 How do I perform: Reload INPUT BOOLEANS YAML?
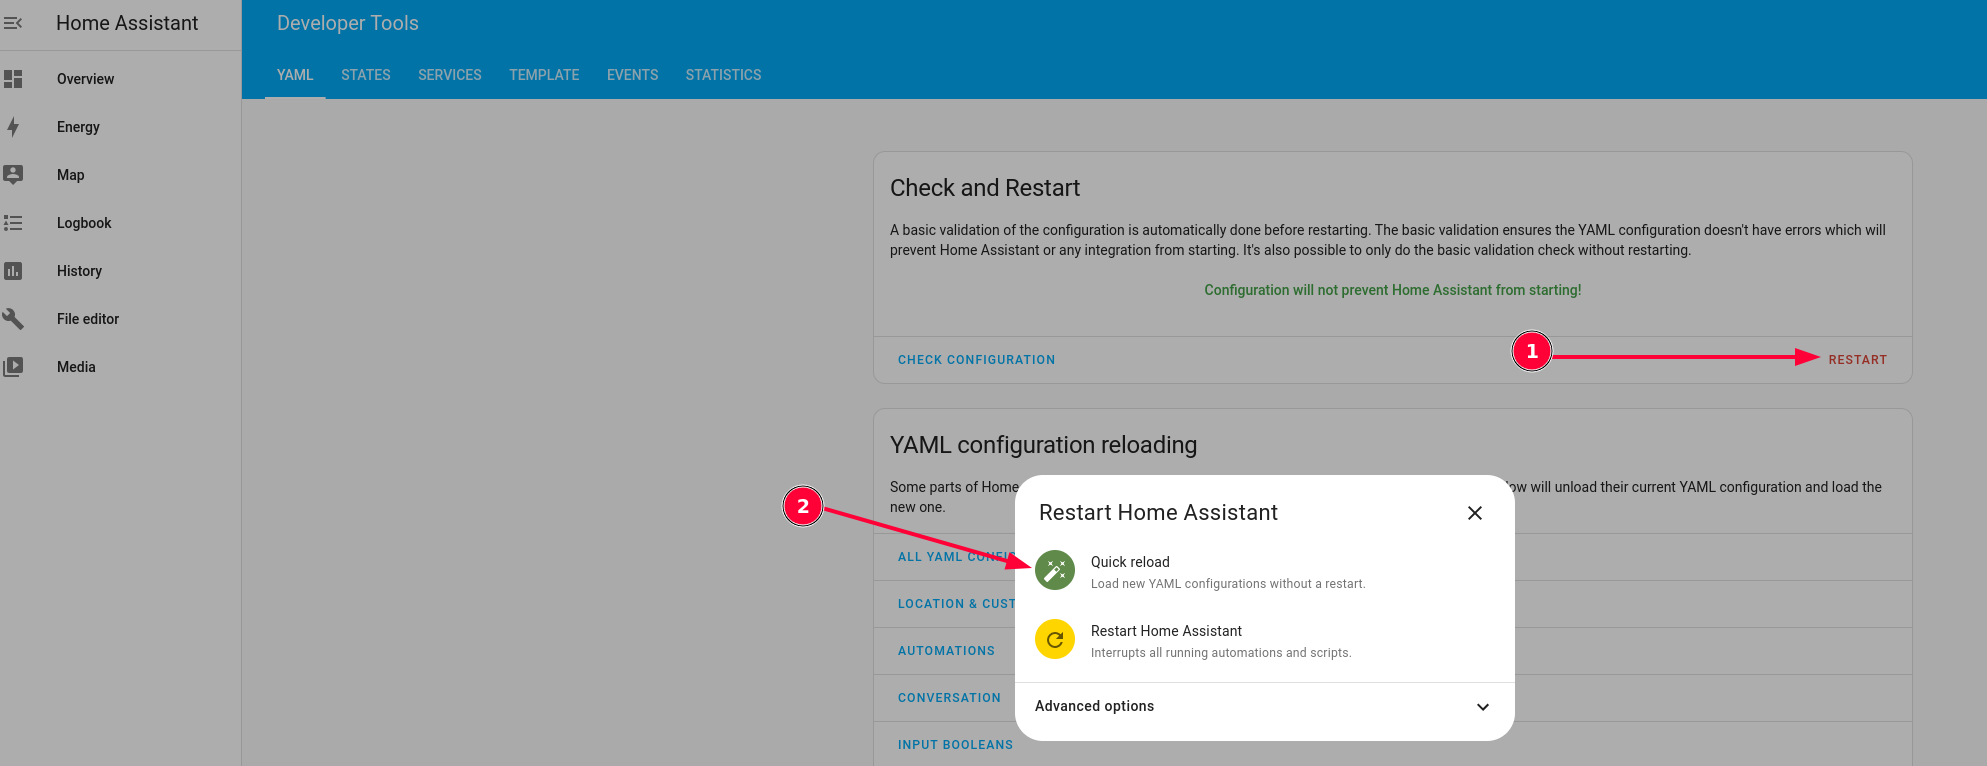click(x=955, y=745)
